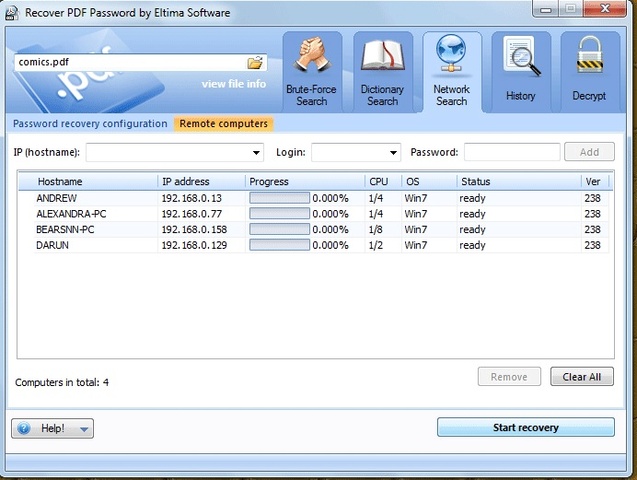Click the application icon in title bar
This screenshot has height=480, width=637.
tap(12, 13)
